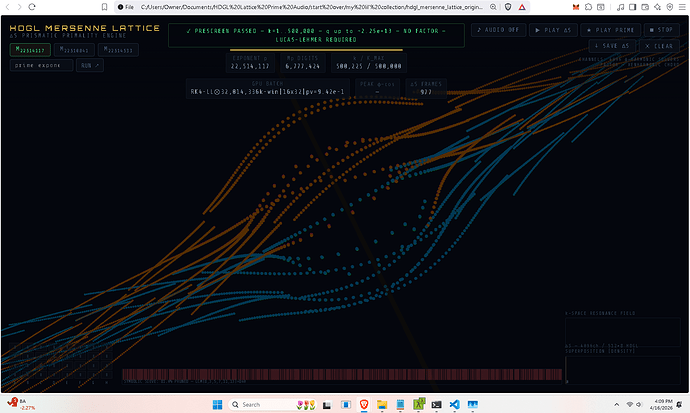Save via the SAVE Δ5 button
690x413 pixels.
[x=612, y=46]
